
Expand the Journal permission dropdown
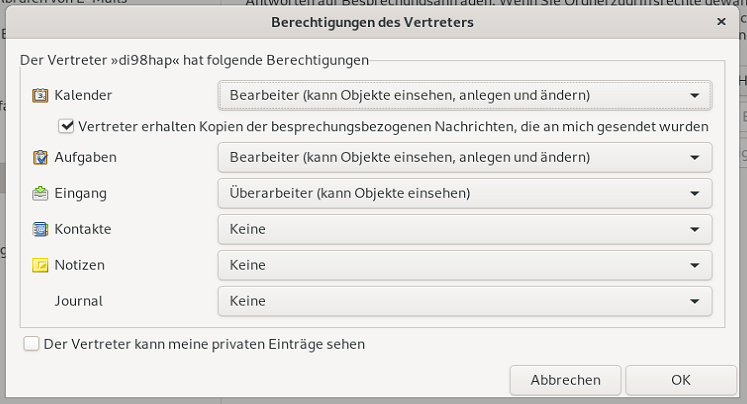pyautogui.click(x=464, y=301)
